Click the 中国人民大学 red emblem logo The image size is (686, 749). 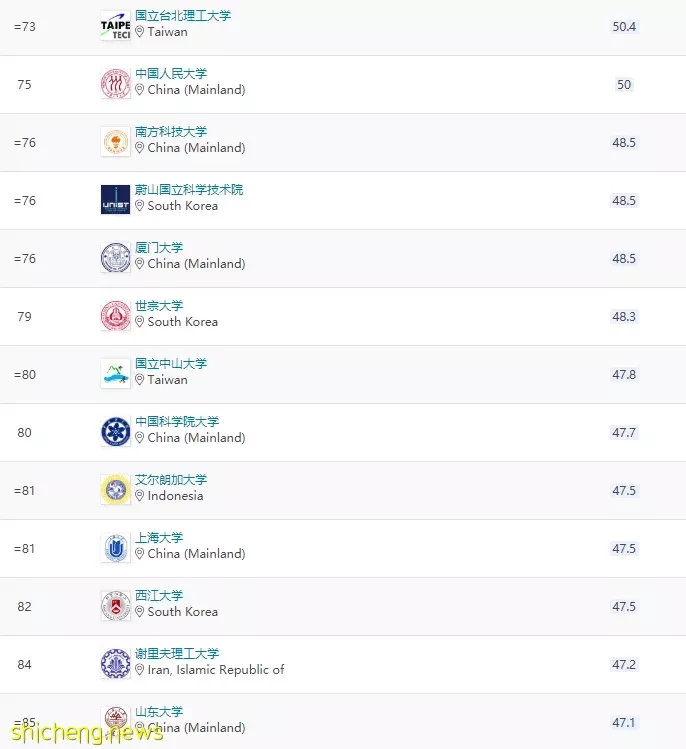click(116, 84)
